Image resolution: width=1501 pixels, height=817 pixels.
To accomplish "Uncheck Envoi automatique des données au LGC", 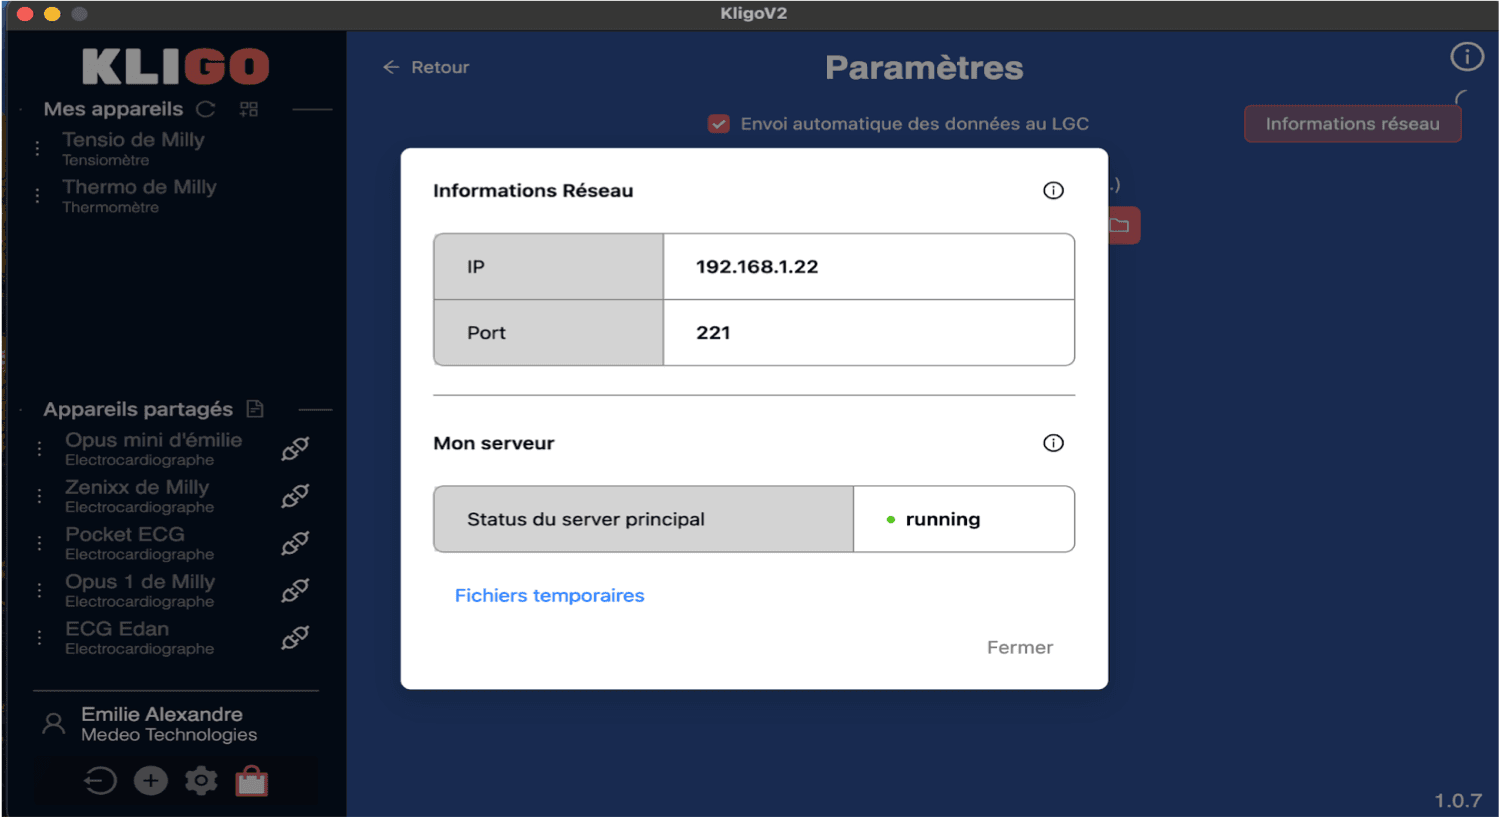I will 718,123.
